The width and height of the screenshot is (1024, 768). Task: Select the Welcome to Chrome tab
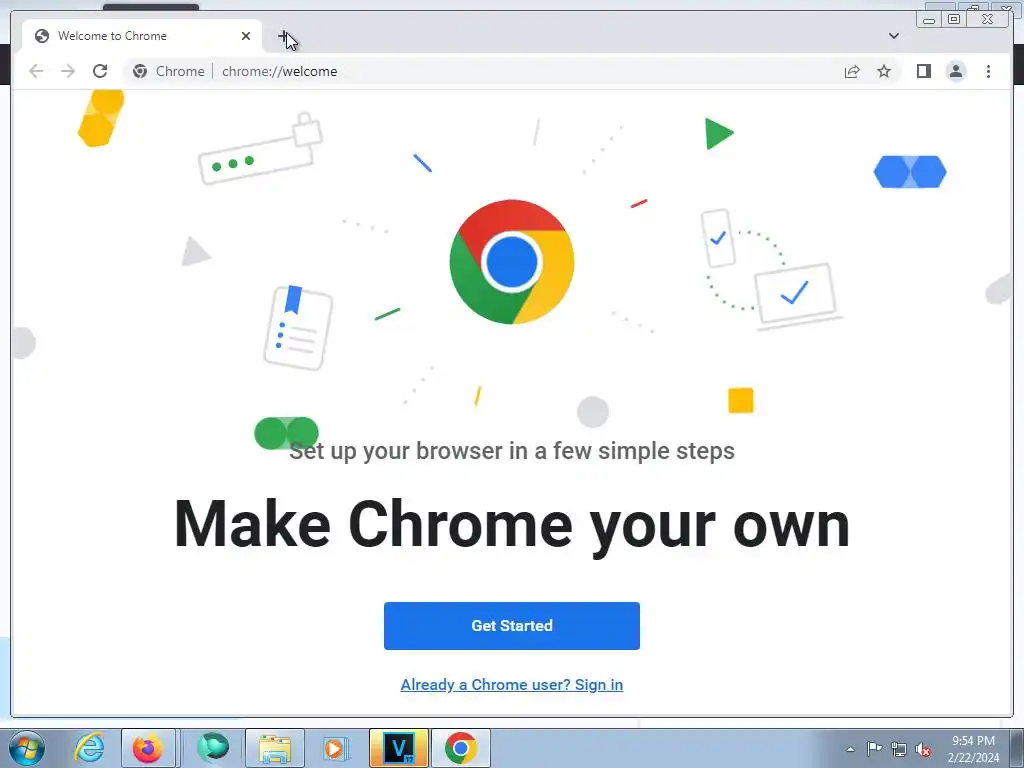142,36
